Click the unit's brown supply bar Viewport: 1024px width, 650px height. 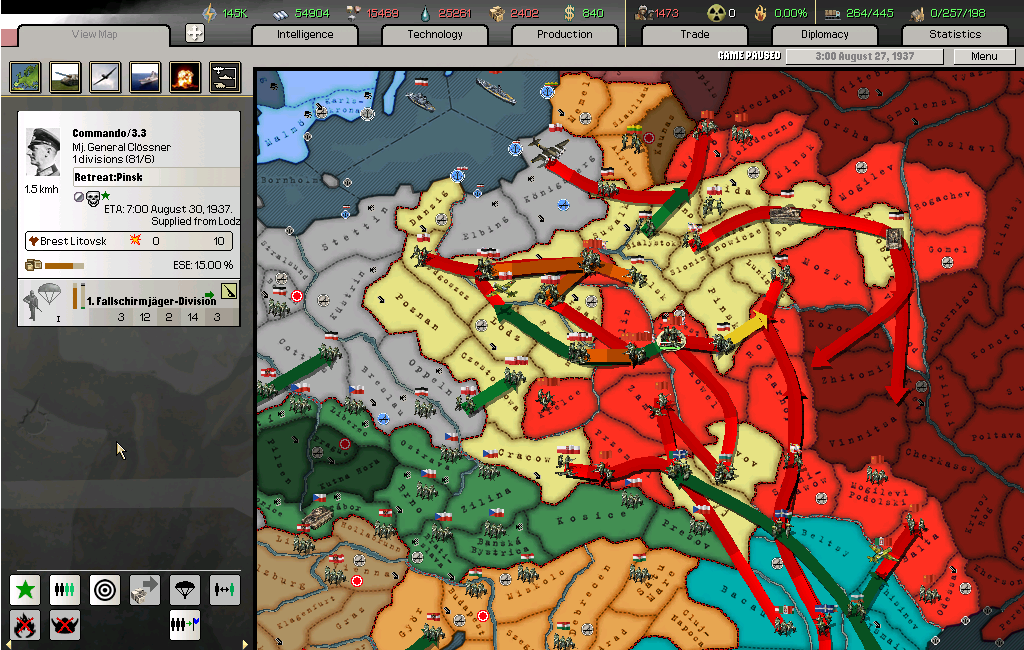[x=64, y=265]
